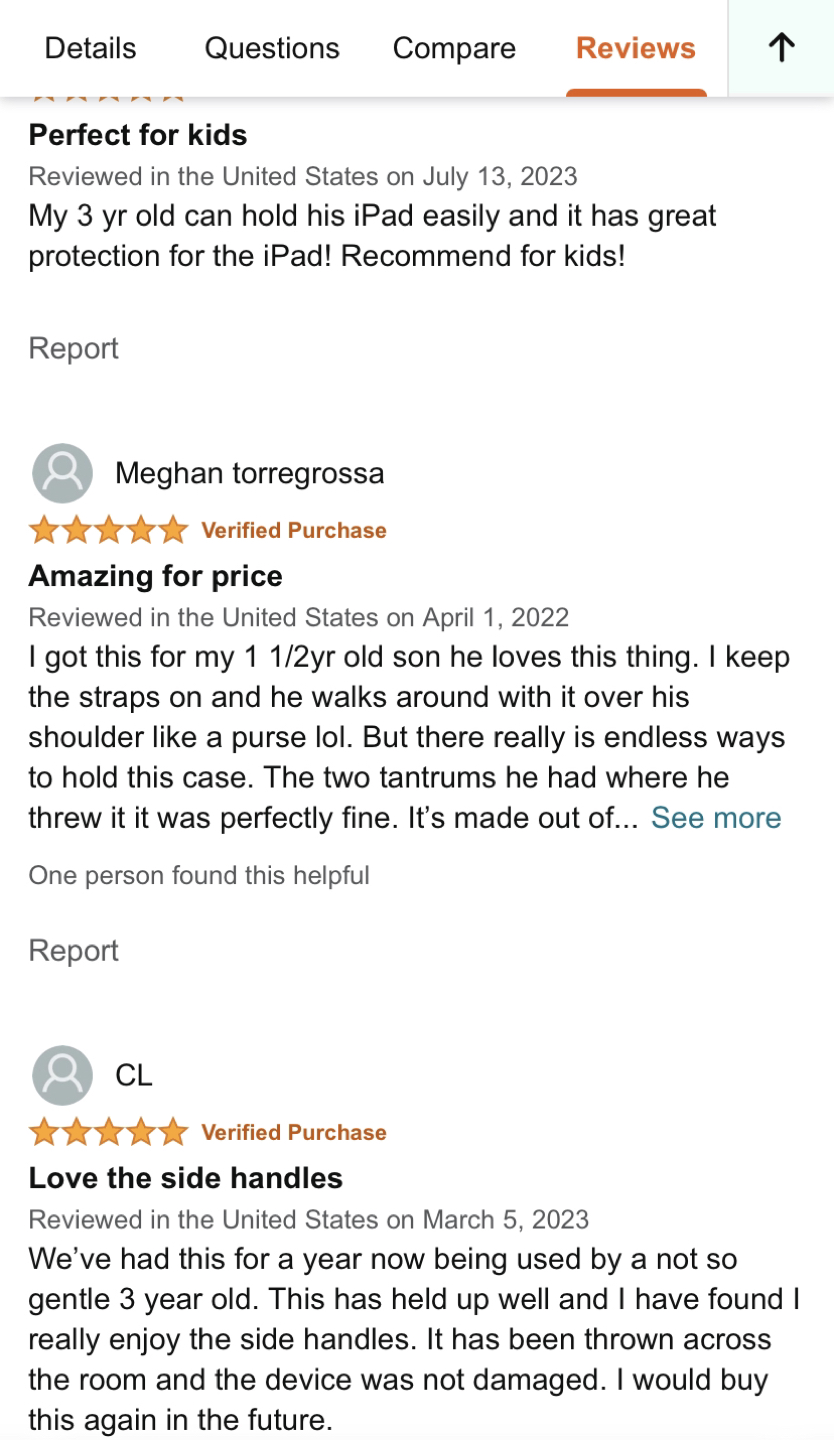Viewport: 834px width, 1440px height.
Task: Click the reviewer name Meghan torregrossa
Action: [x=250, y=473]
